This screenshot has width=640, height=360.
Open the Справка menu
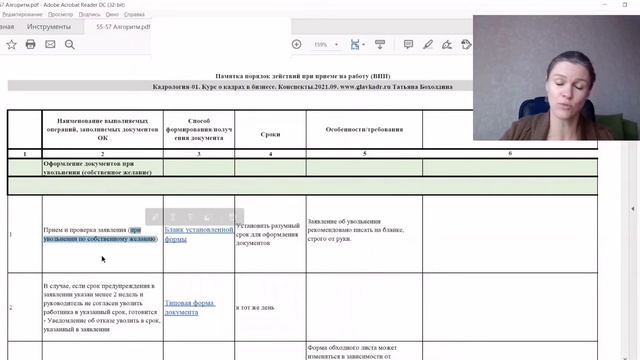(134, 14)
